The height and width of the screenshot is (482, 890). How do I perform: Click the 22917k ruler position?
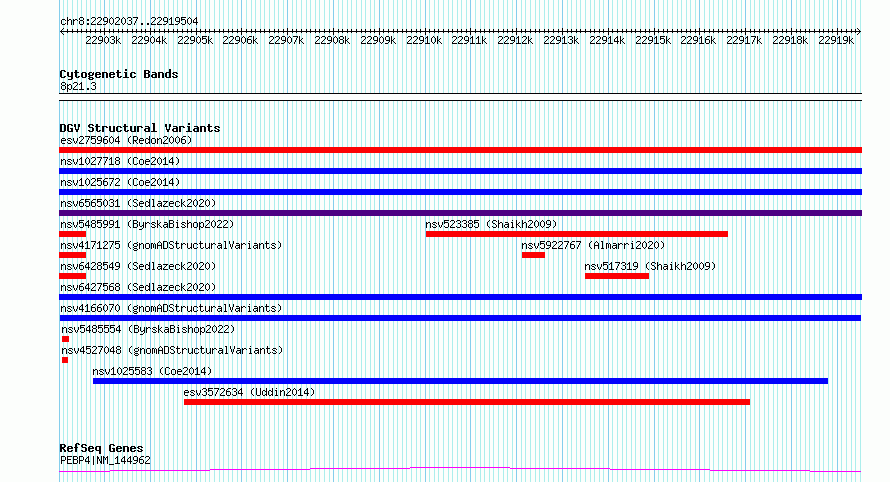click(x=744, y=40)
